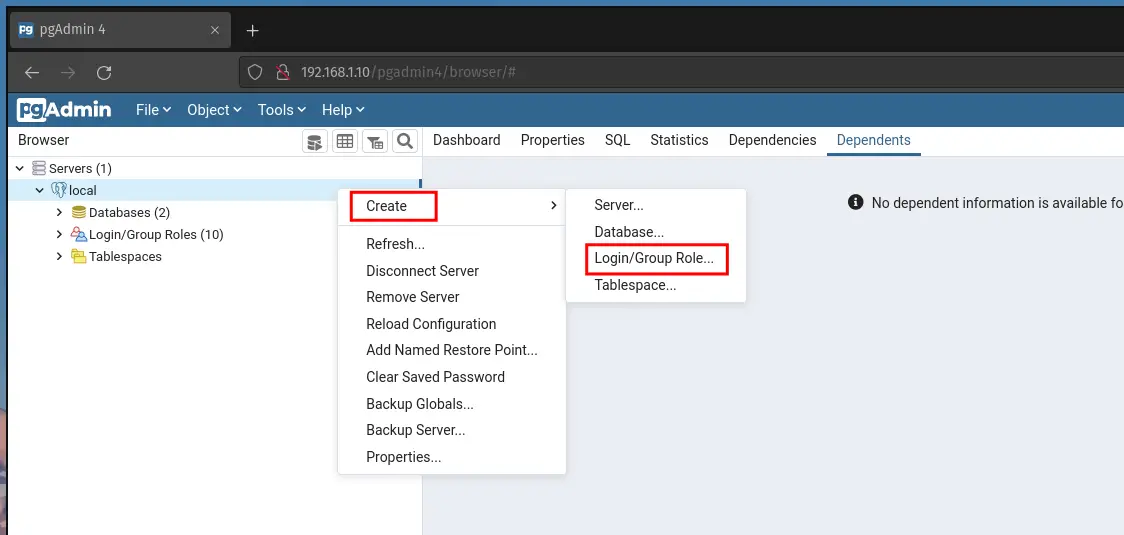The height and width of the screenshot is (535, 1124).
Task: Click the pgAdmin logo
Action: (64, 110)
